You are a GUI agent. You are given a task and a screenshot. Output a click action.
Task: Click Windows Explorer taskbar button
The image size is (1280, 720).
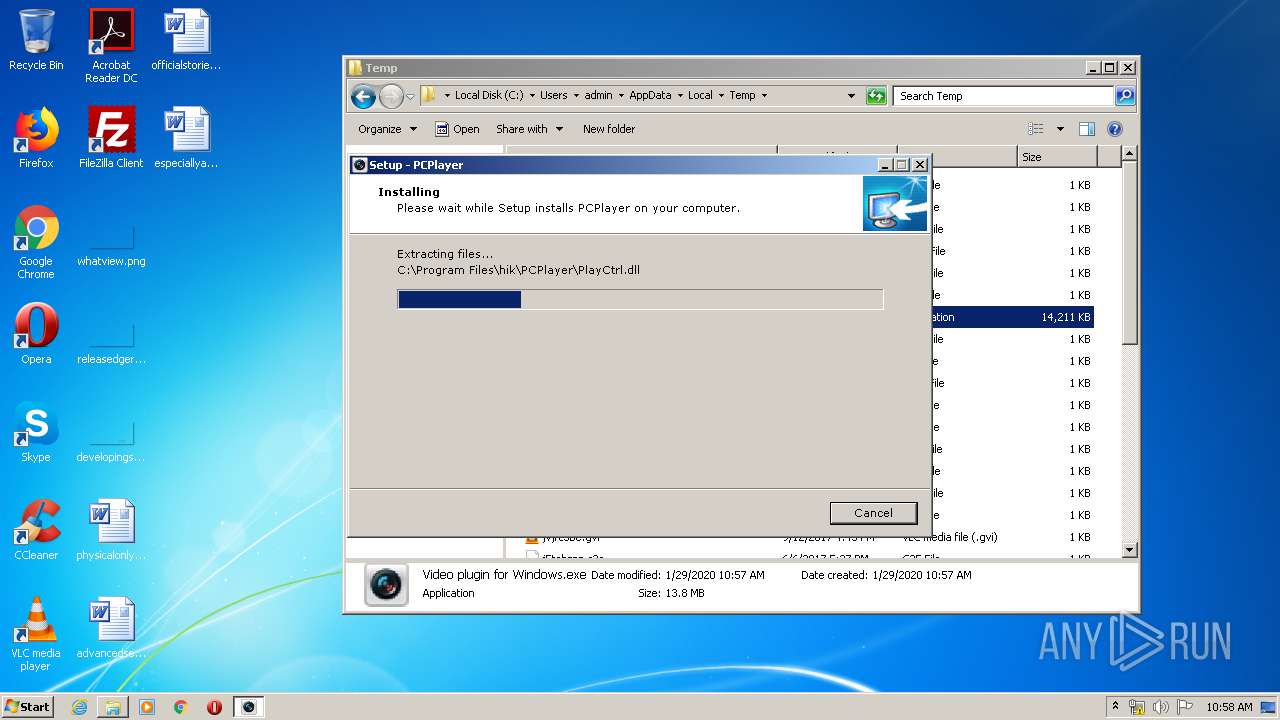[113, 707]
